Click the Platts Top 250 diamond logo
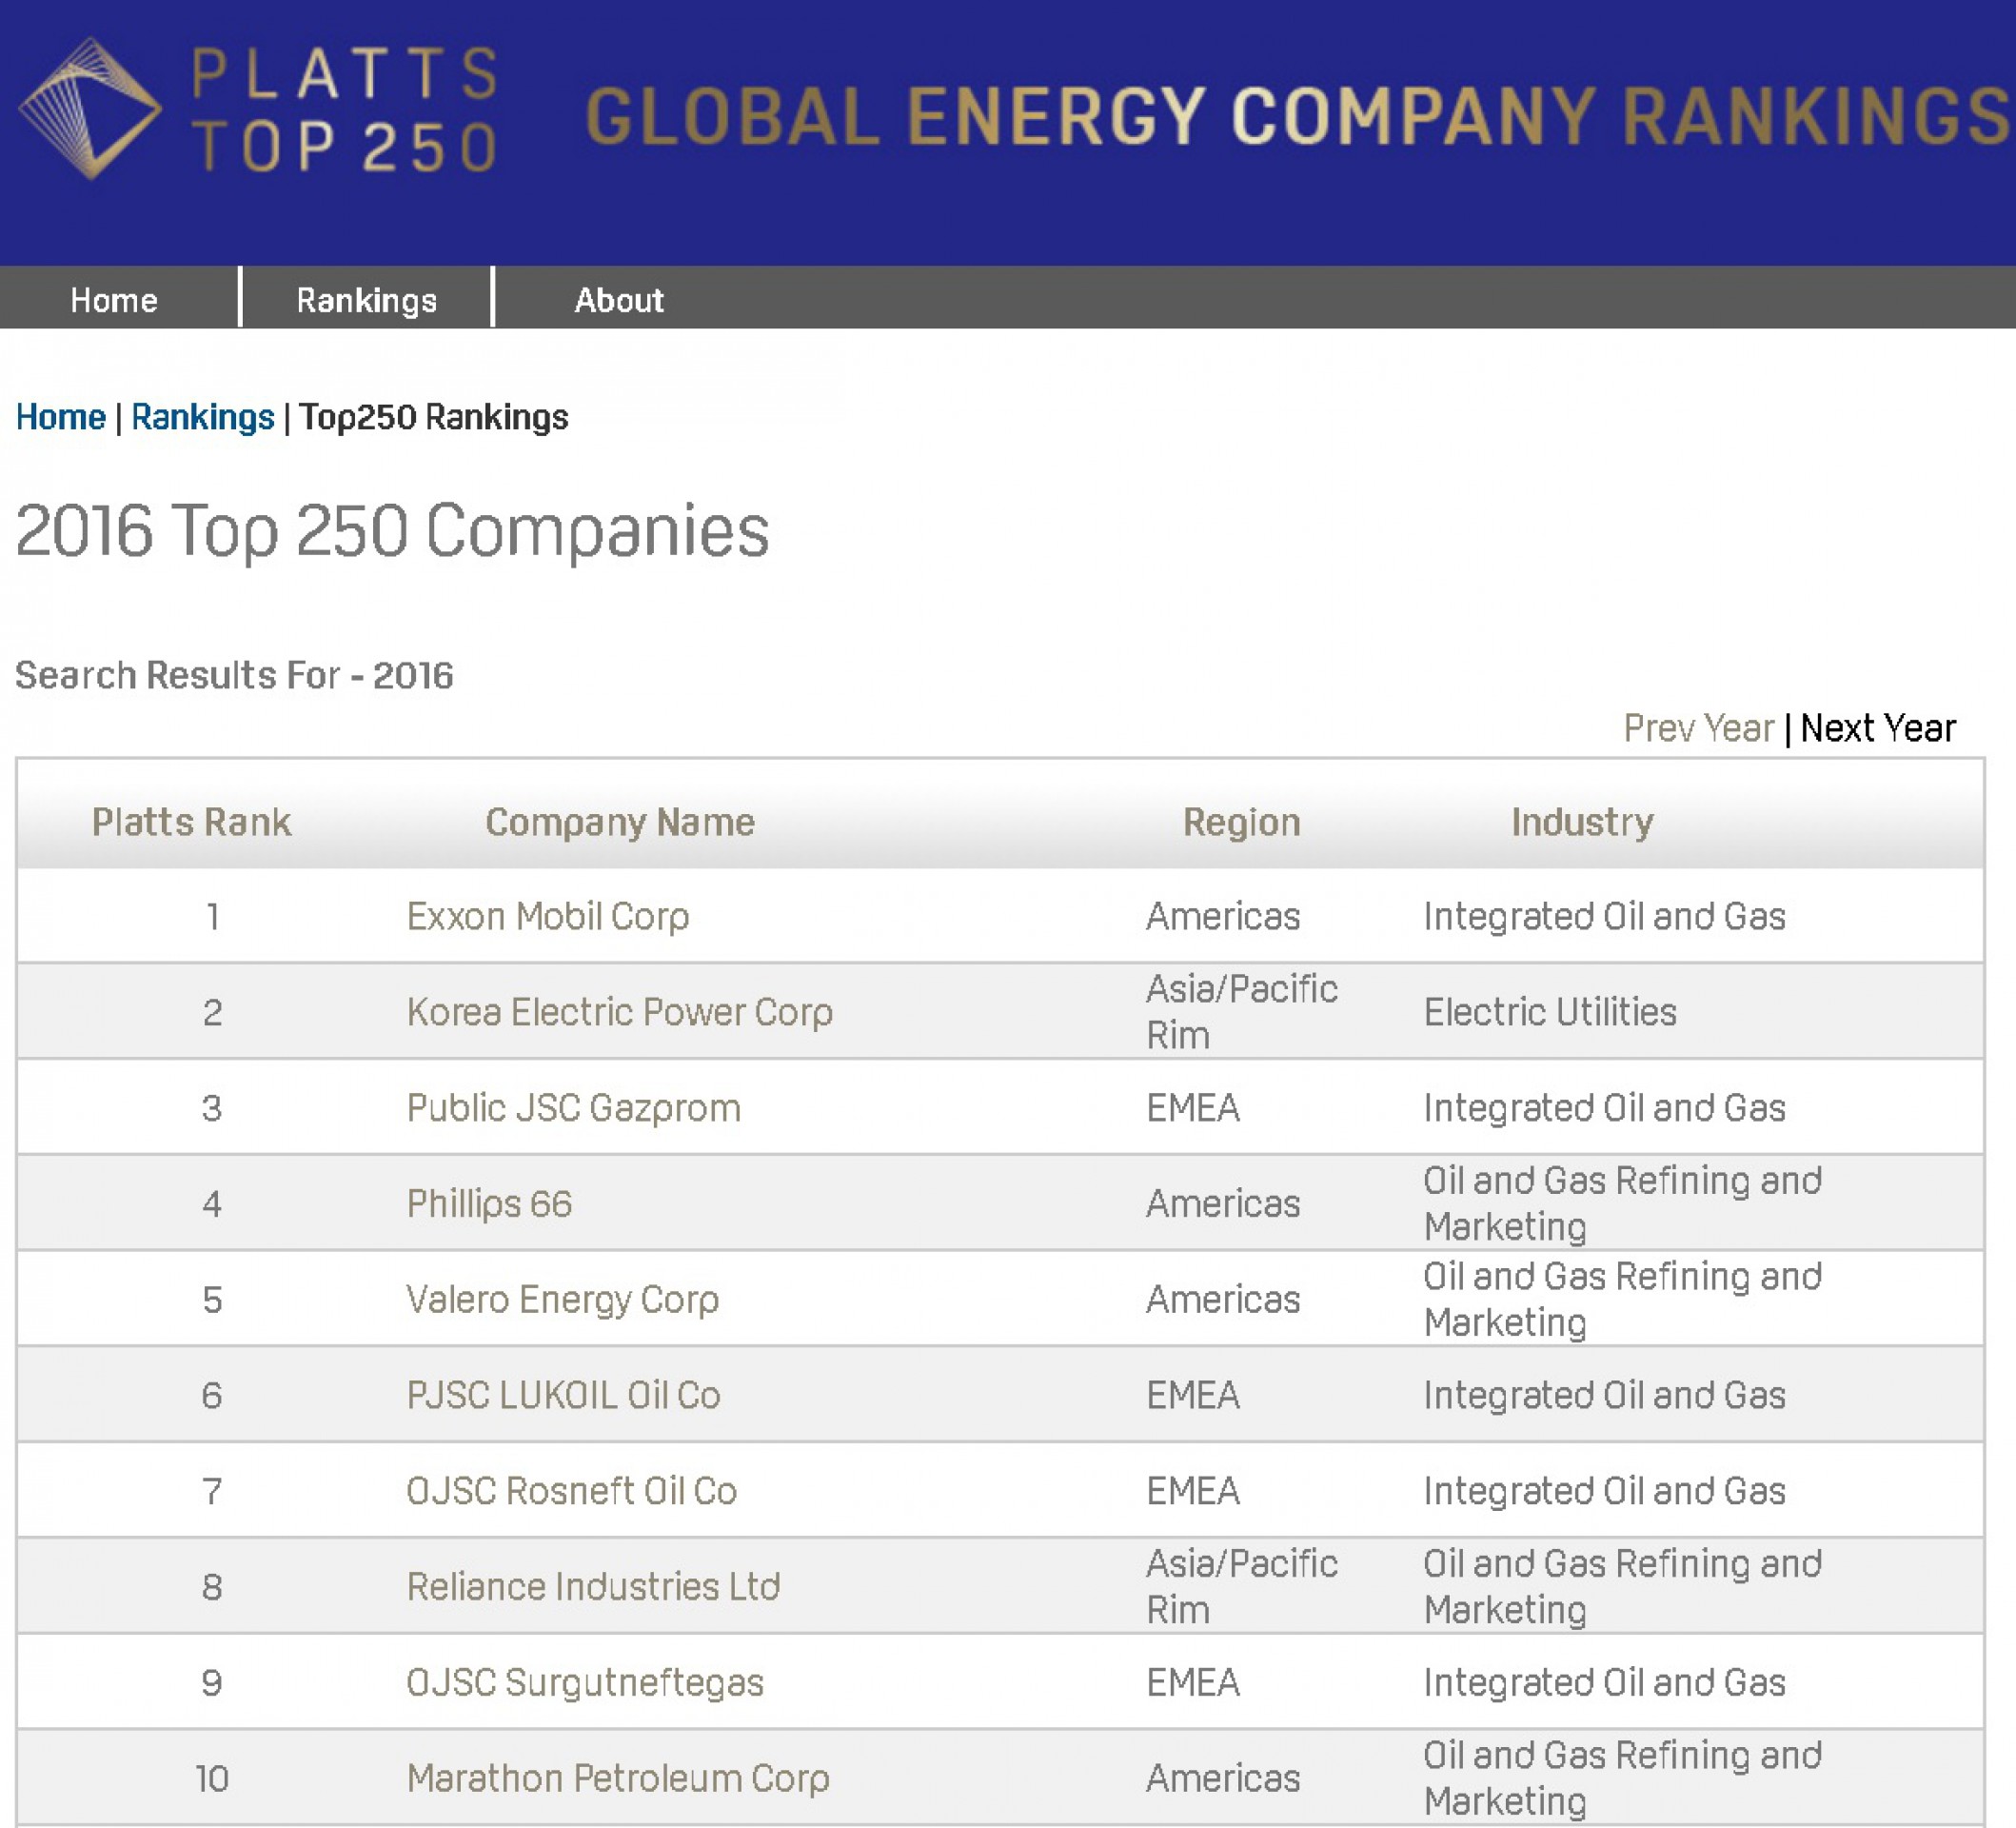The height and width of the screenshot is (1828, 2016). (x=90, y=108)
